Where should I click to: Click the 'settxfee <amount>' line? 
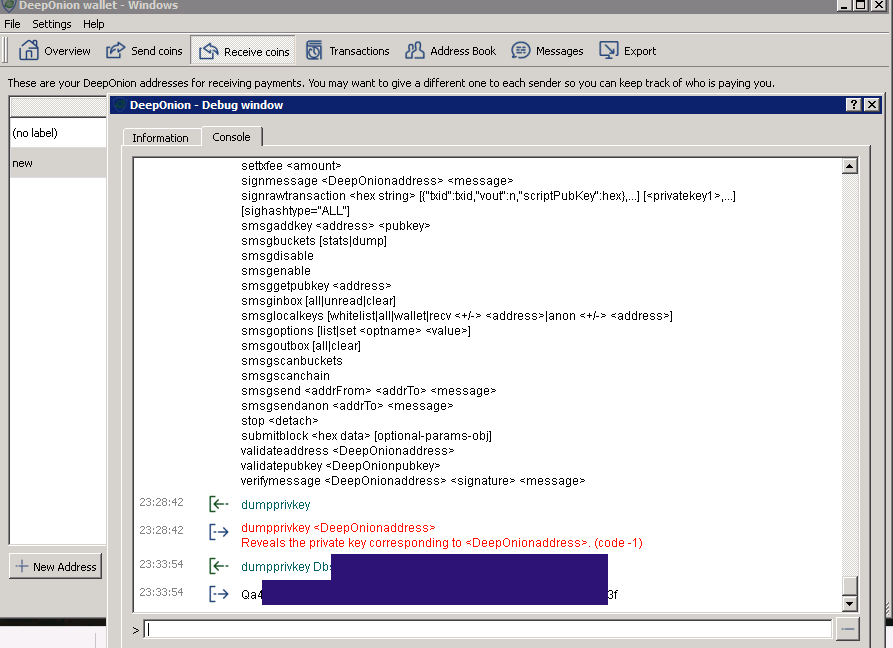click(x=291, y=166)
